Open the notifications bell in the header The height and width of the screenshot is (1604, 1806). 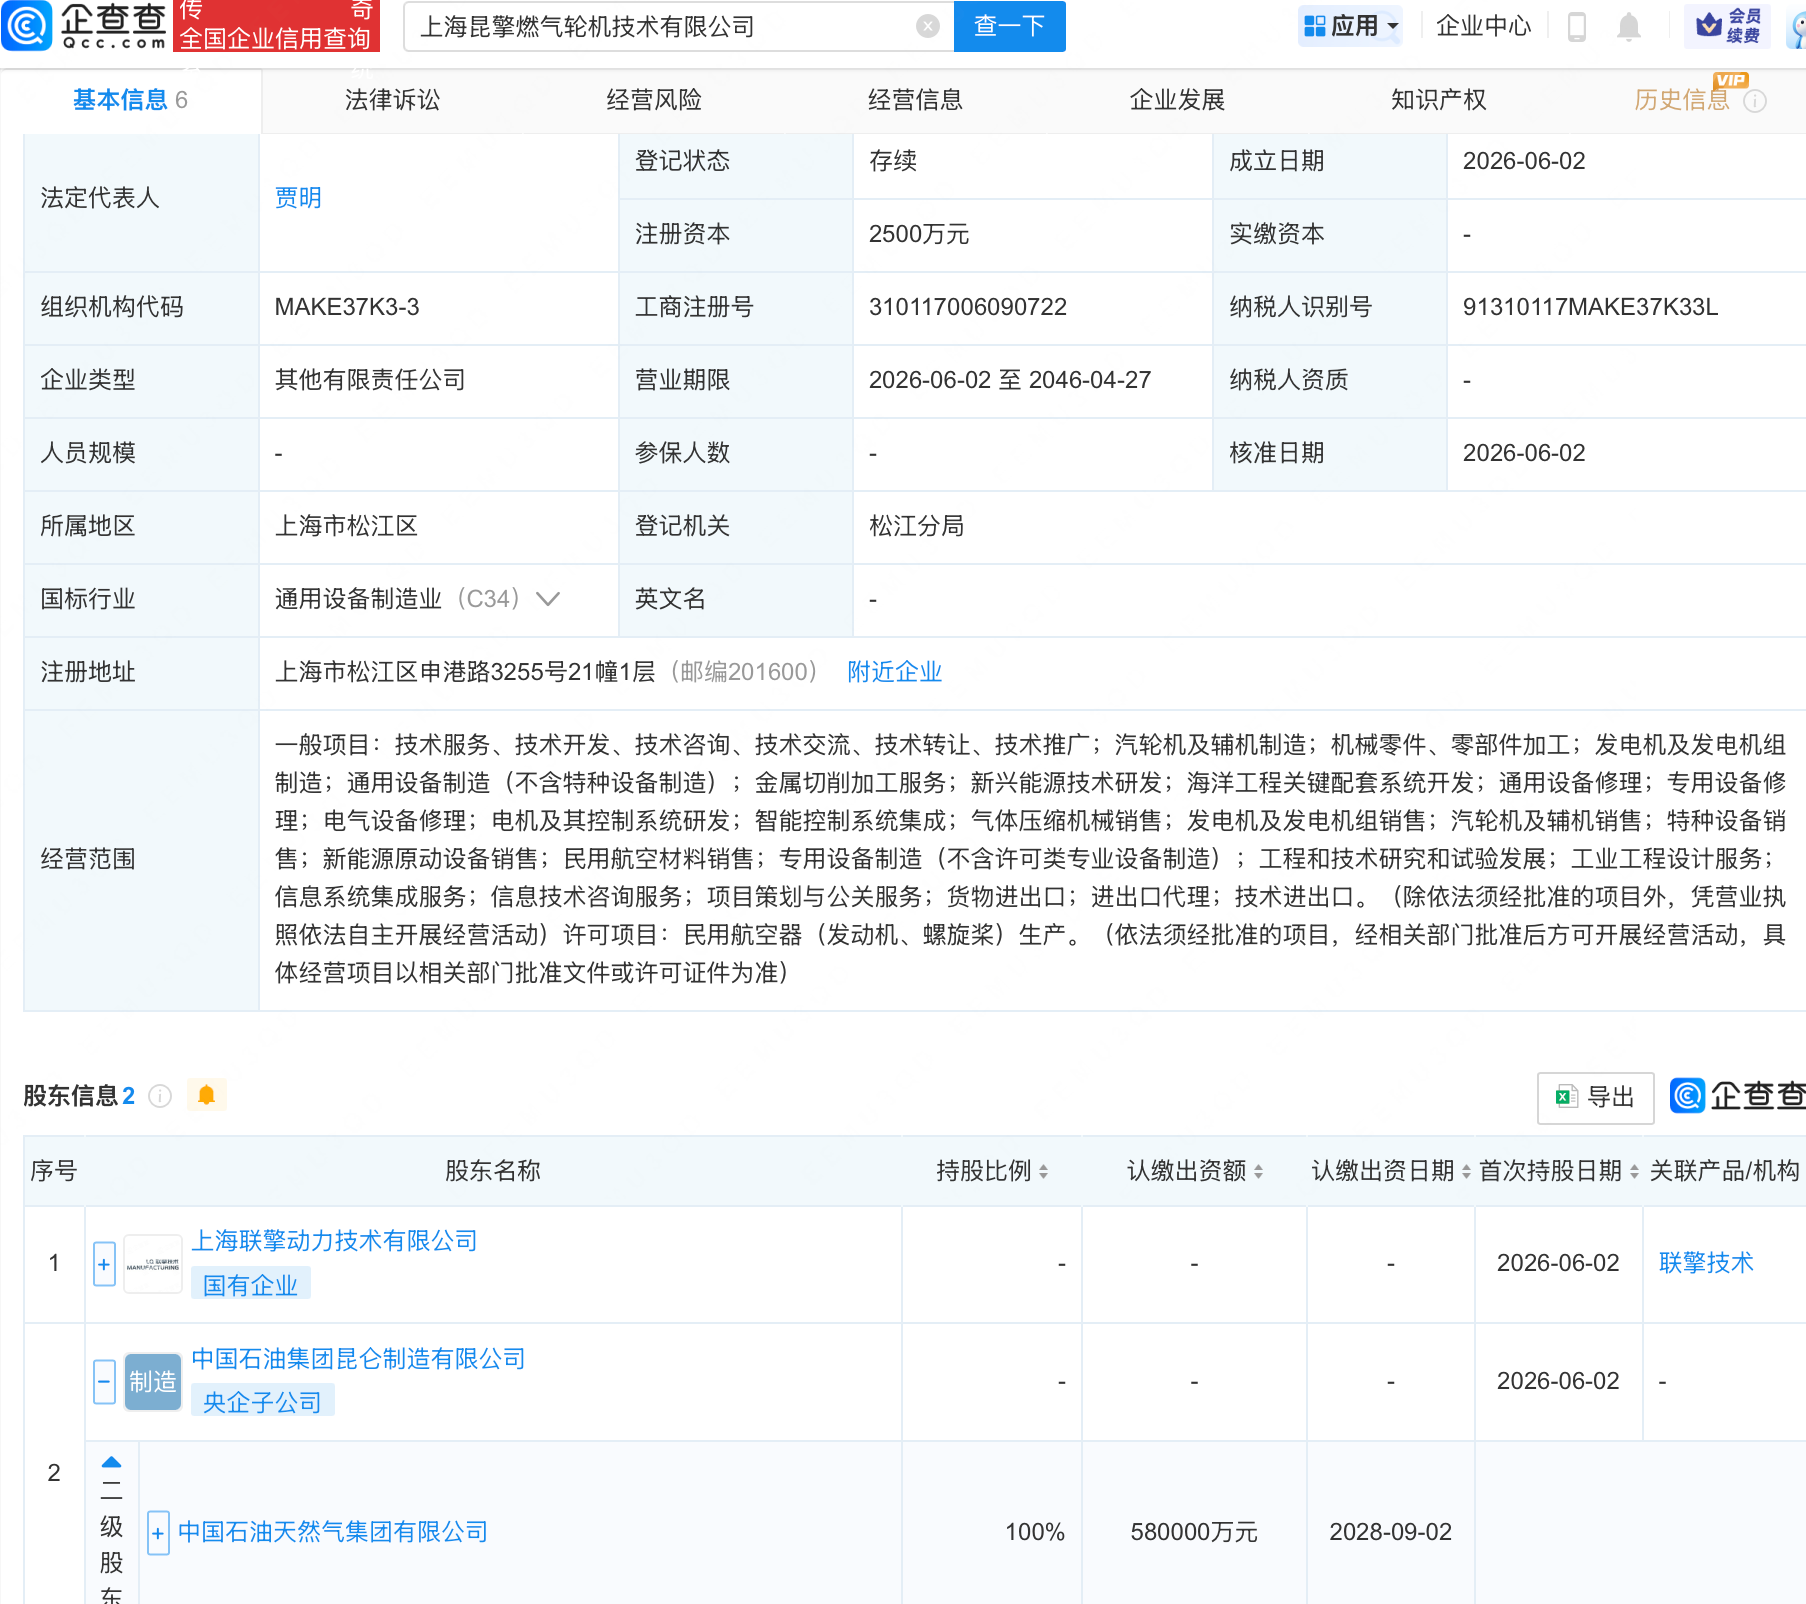(1629, 26)
